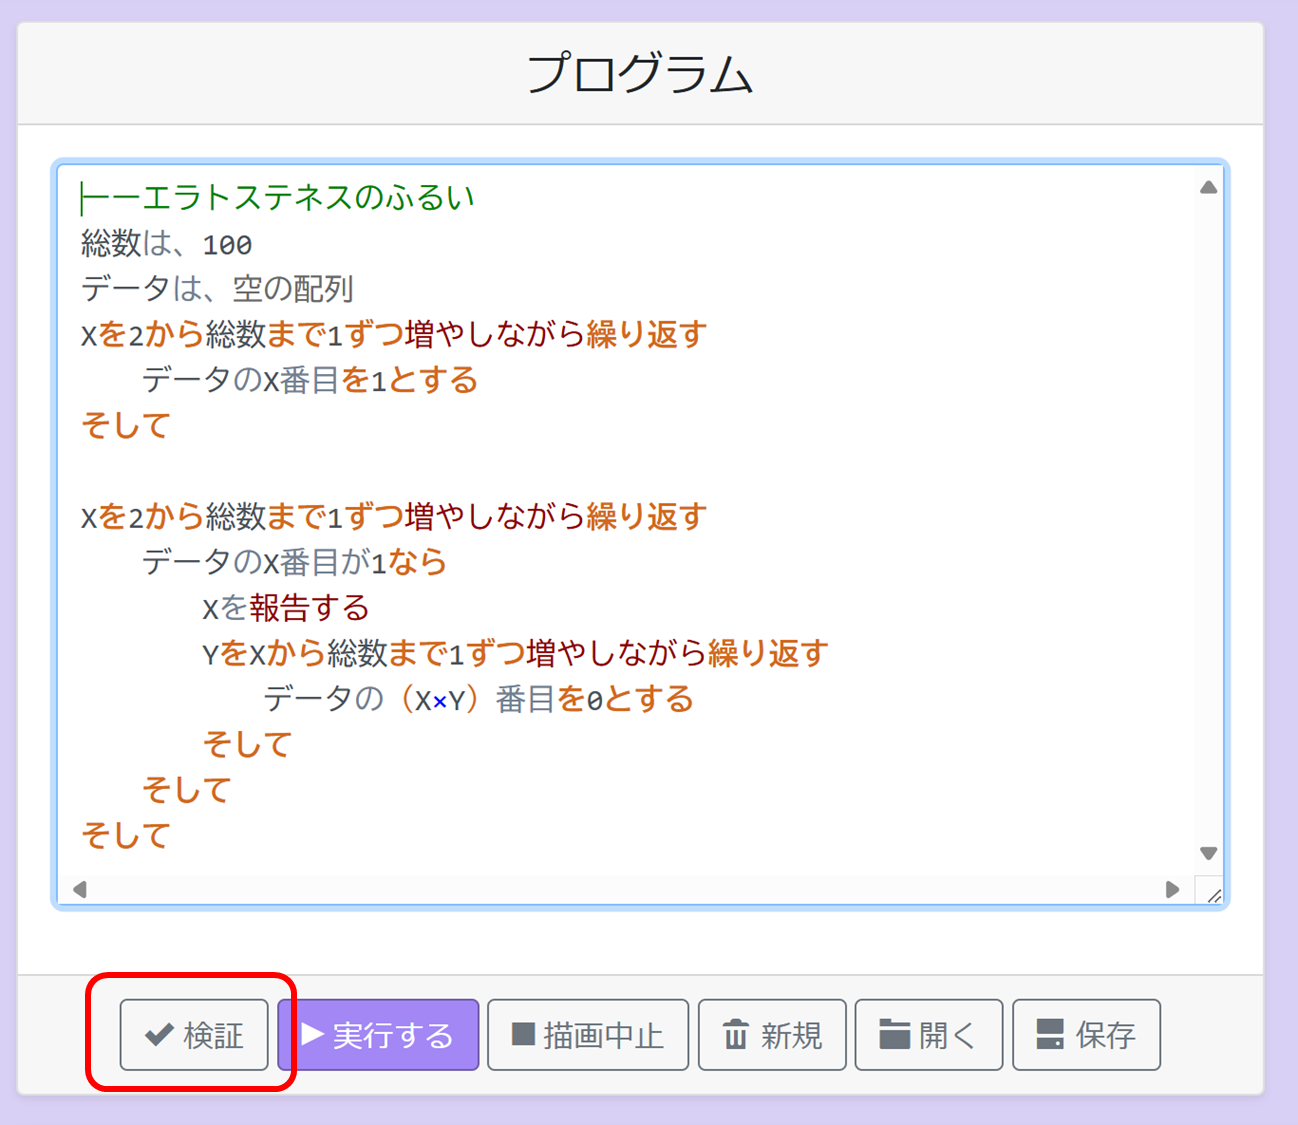Screen dimensions: 1298x1125
Task: Save the program with 保存 button
Action: 1087,1035
